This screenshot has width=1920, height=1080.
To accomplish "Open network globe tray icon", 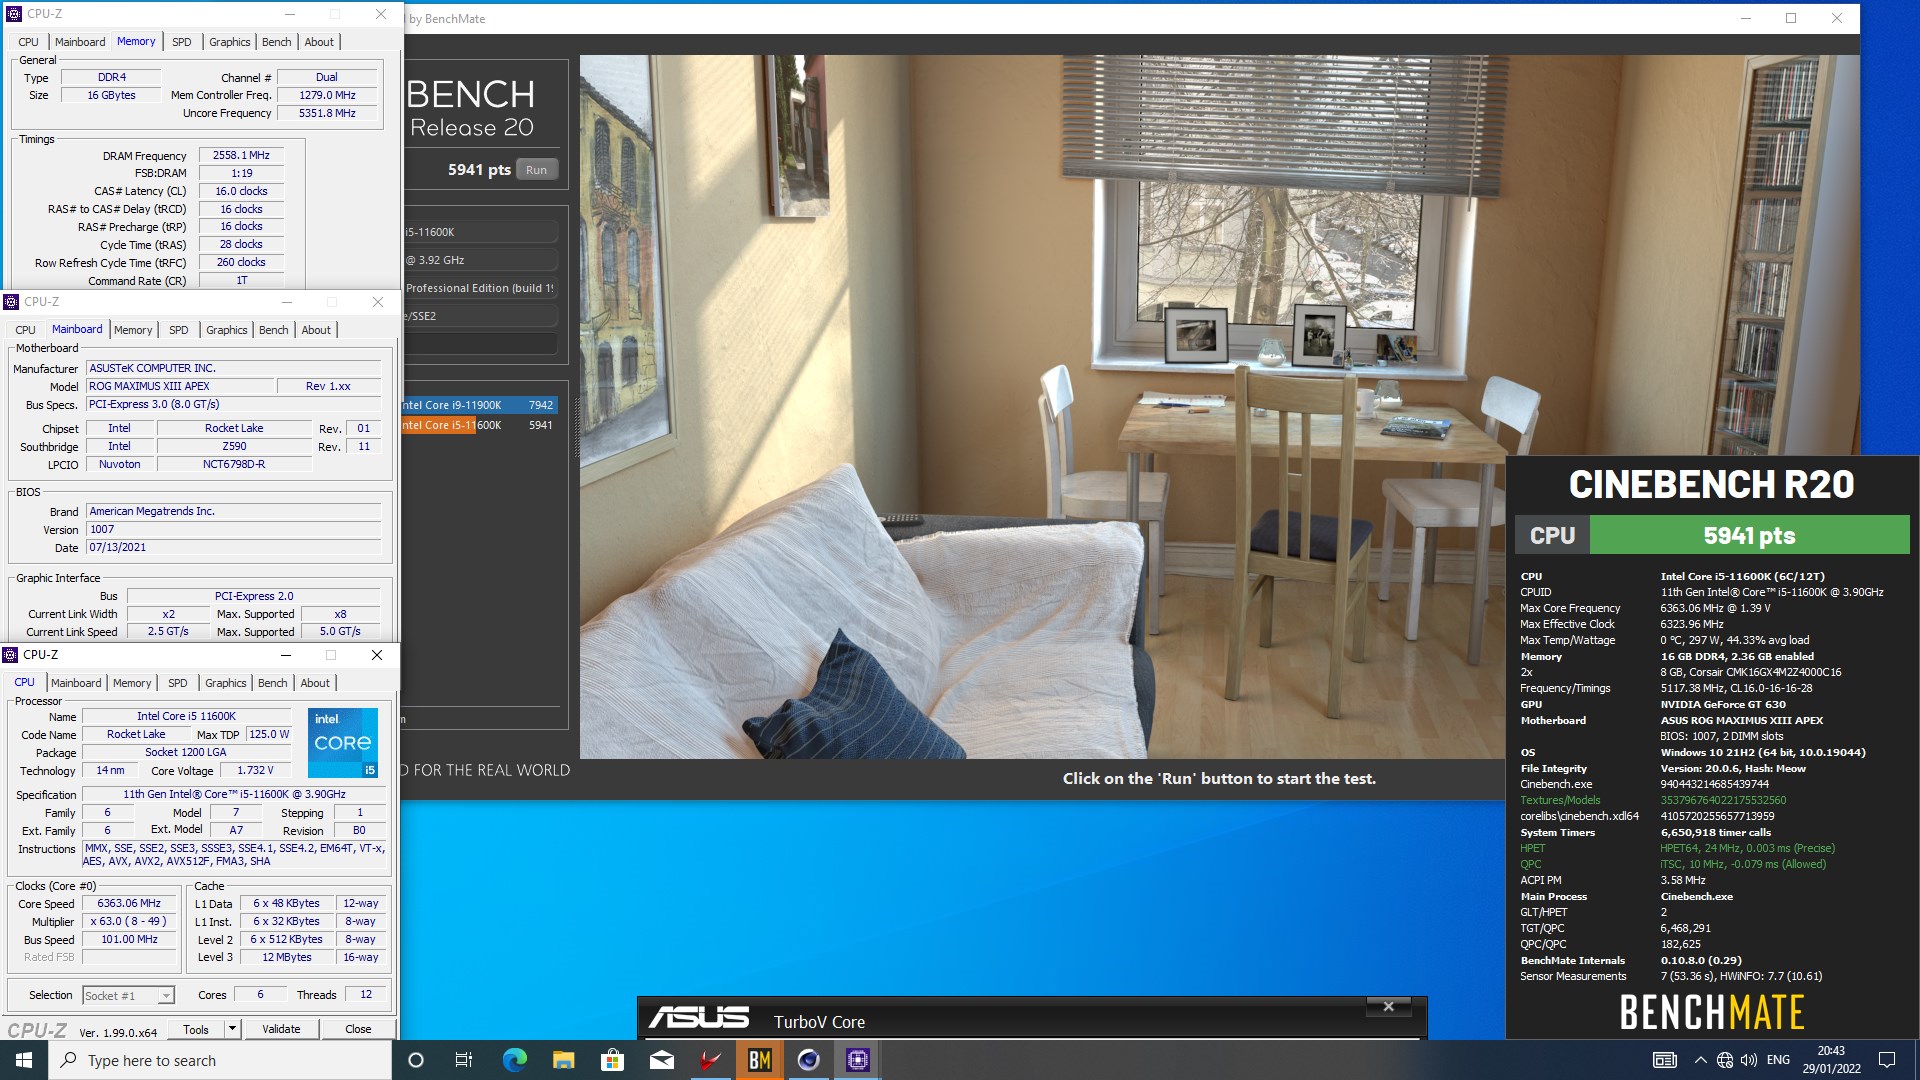I will 1725,1060.
